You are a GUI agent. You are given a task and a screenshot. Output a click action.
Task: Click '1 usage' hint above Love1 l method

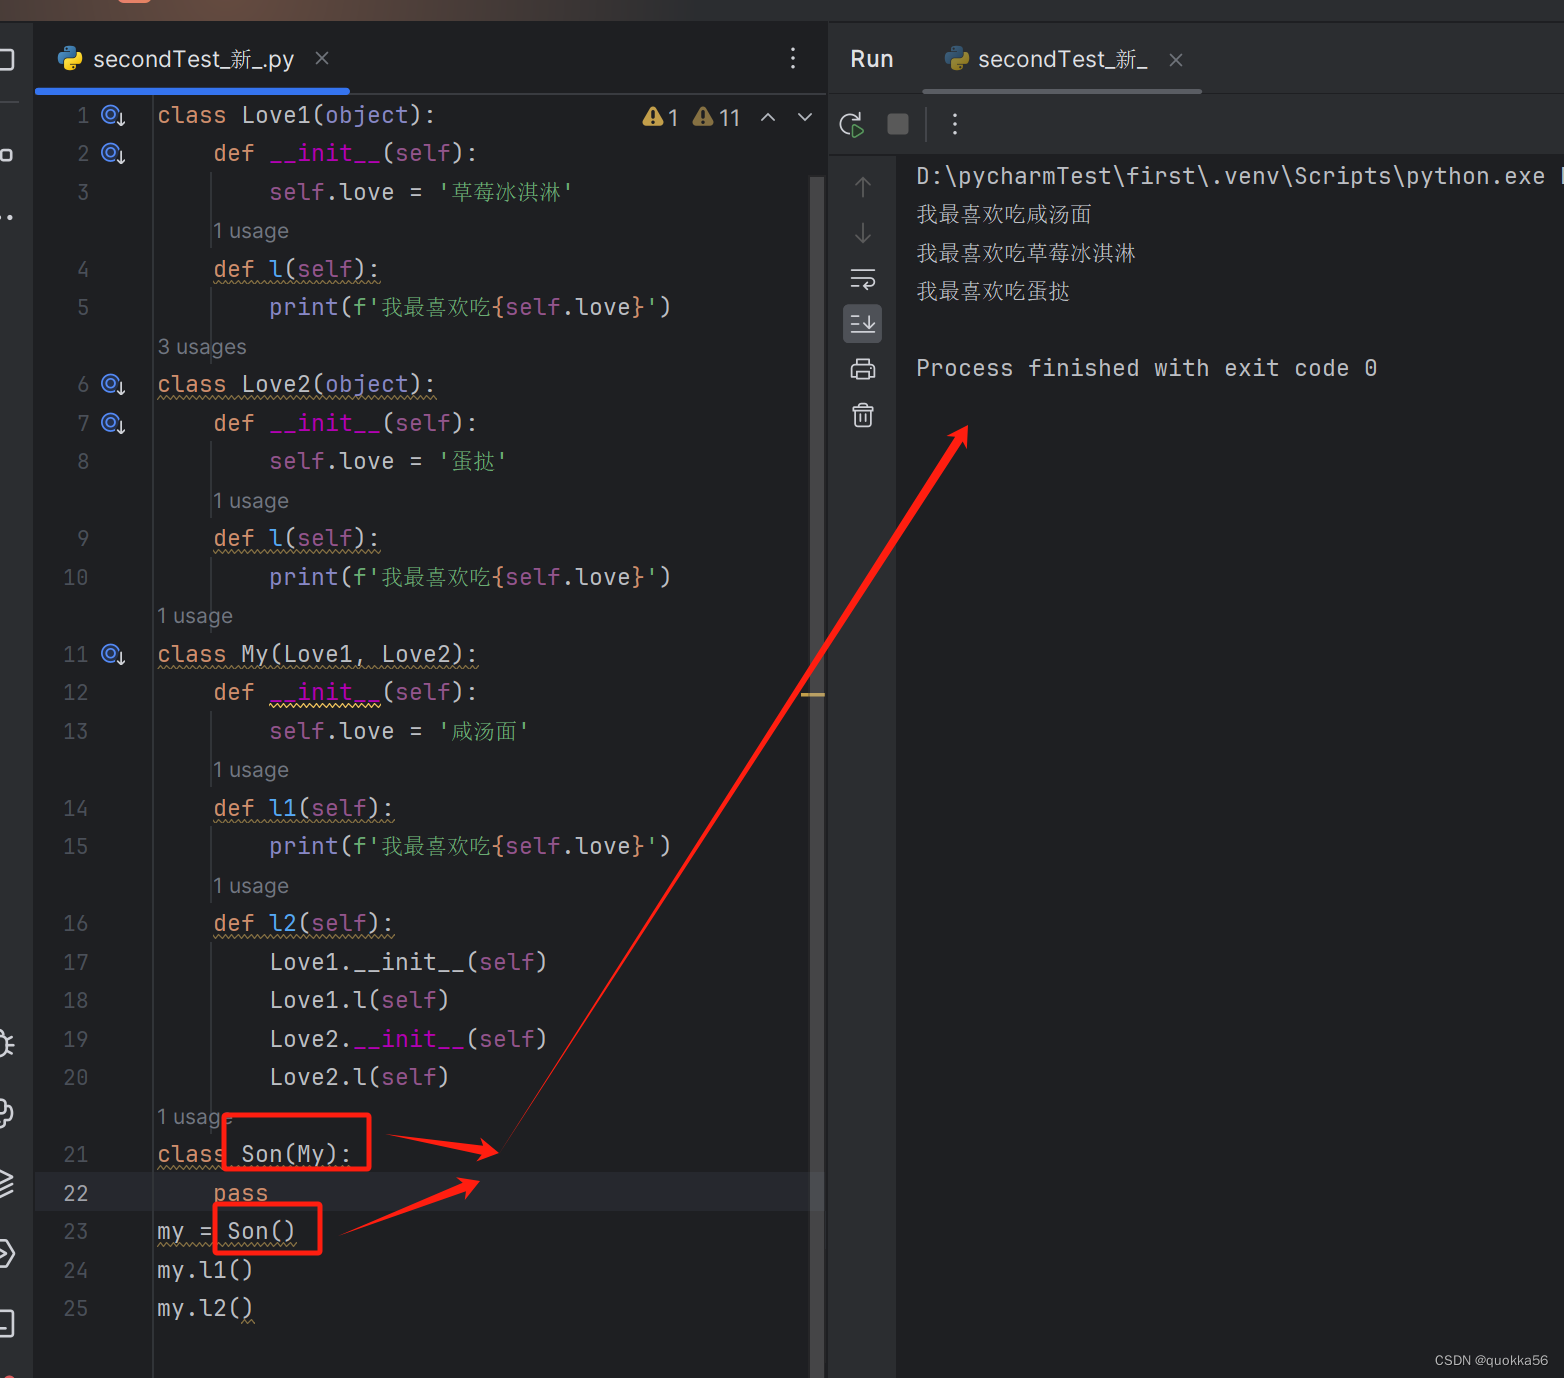(251, 231)
